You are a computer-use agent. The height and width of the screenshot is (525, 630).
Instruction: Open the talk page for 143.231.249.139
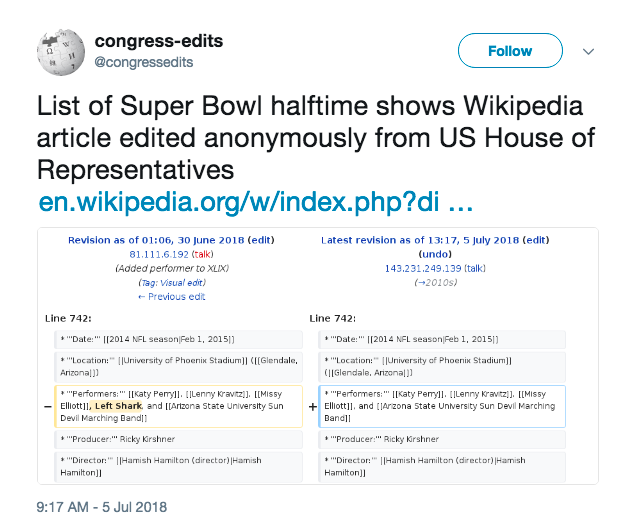coord(475,268)
